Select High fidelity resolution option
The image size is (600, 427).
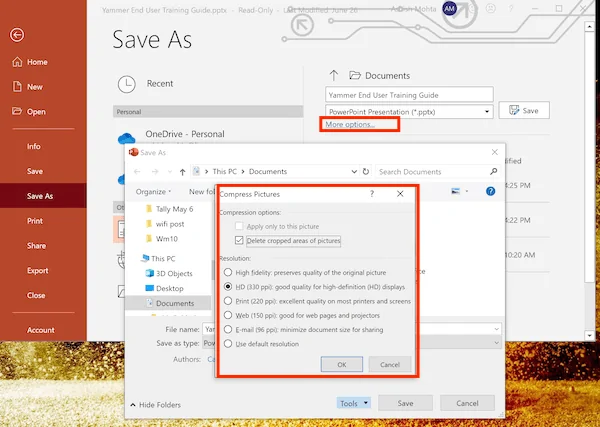click(228, 272)
